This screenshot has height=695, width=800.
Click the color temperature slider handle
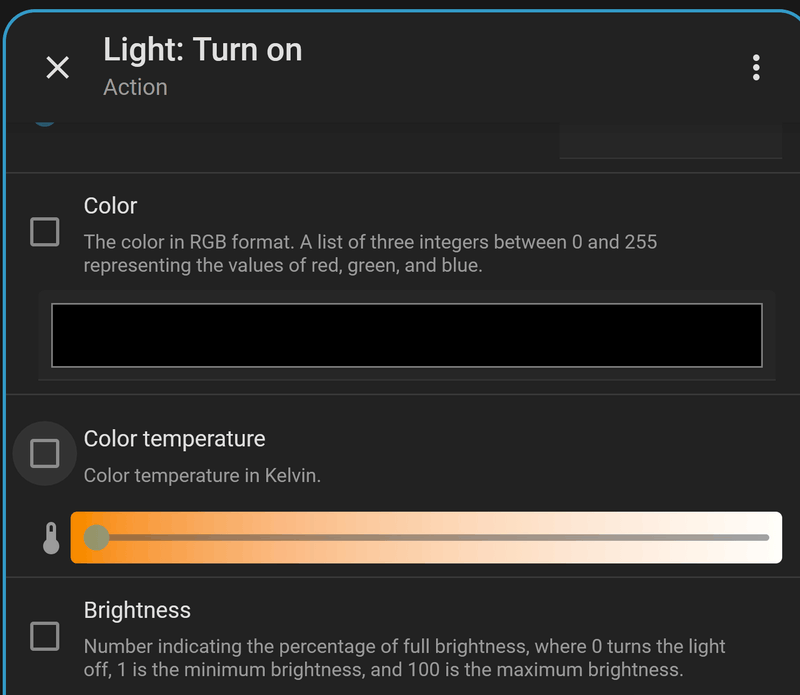[96, 537]
